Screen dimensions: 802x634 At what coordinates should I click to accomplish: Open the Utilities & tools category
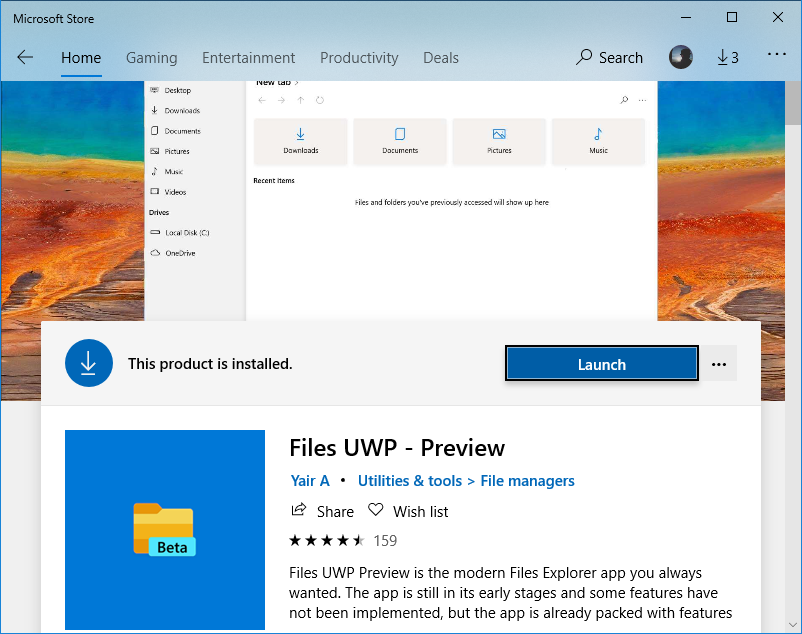pyautogui.click(x=410, y=481)
